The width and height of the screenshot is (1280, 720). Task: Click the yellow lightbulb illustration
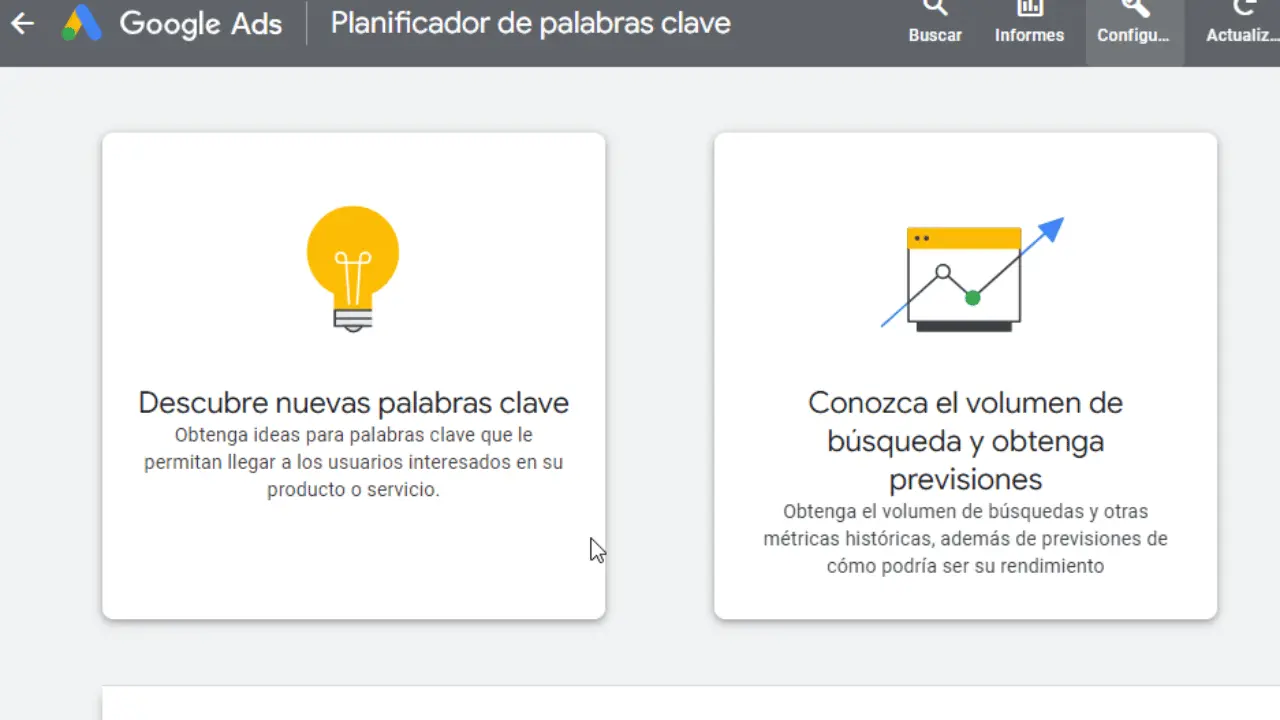coord(353,268)
